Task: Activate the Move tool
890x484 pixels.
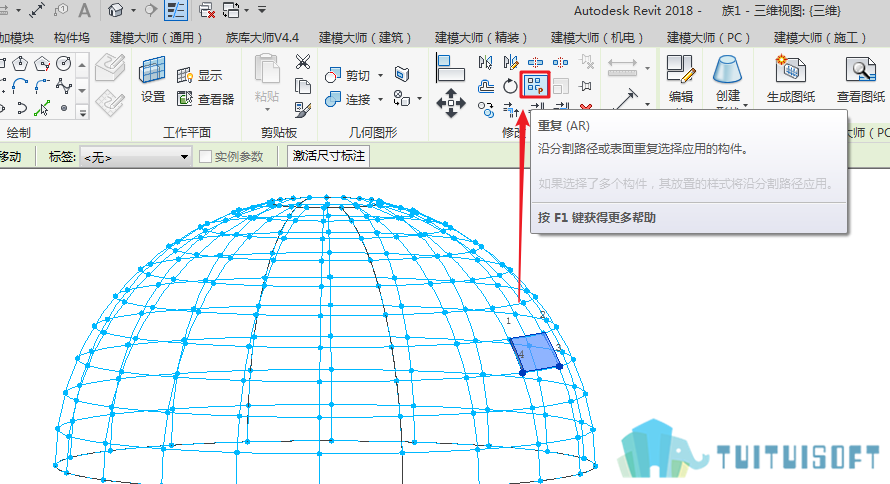Action: click(451, 103)
